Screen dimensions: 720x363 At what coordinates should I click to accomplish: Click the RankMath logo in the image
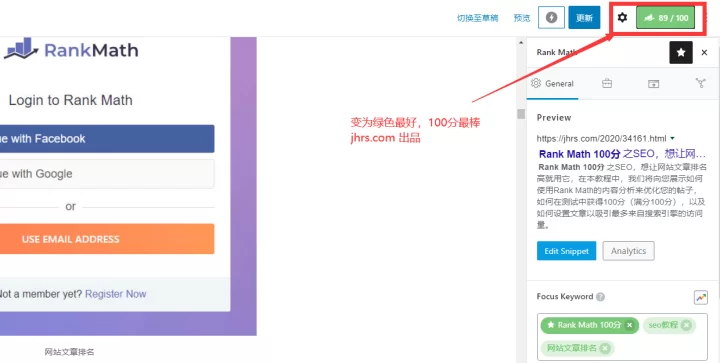[x=71, y=49]
